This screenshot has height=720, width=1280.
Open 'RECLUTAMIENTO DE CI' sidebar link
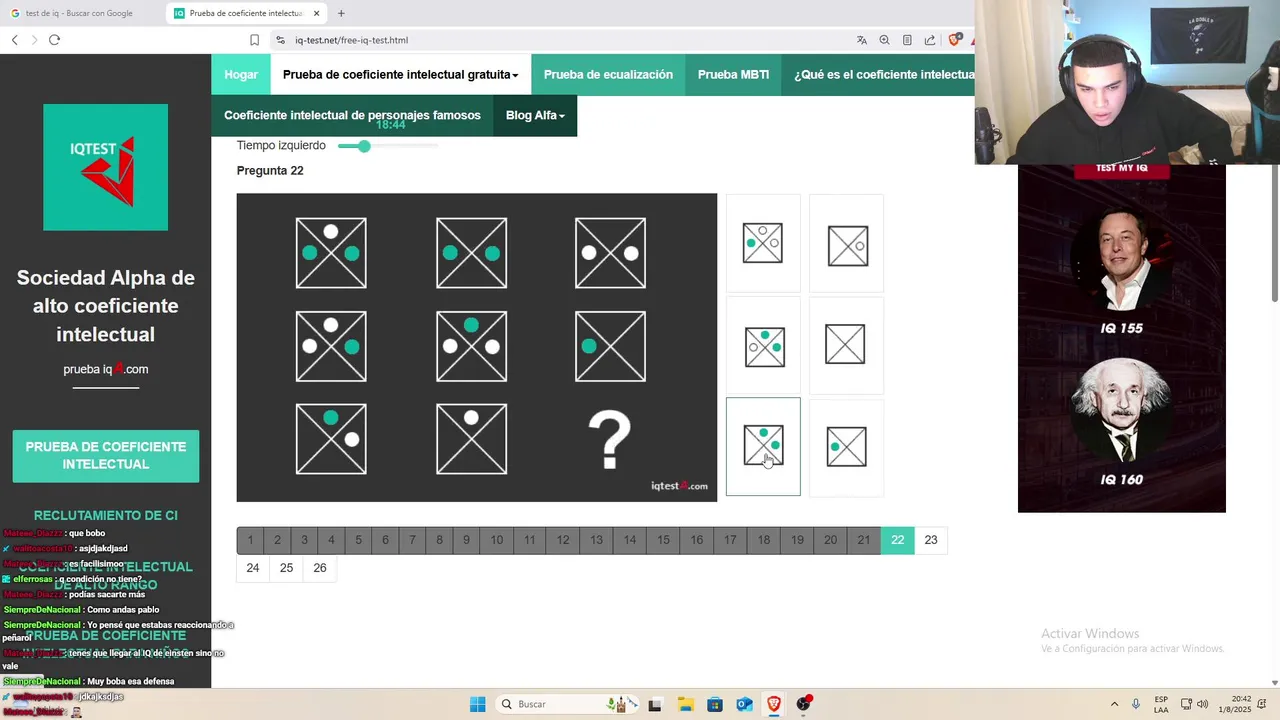pyautogui.click(x=105, y=515)
